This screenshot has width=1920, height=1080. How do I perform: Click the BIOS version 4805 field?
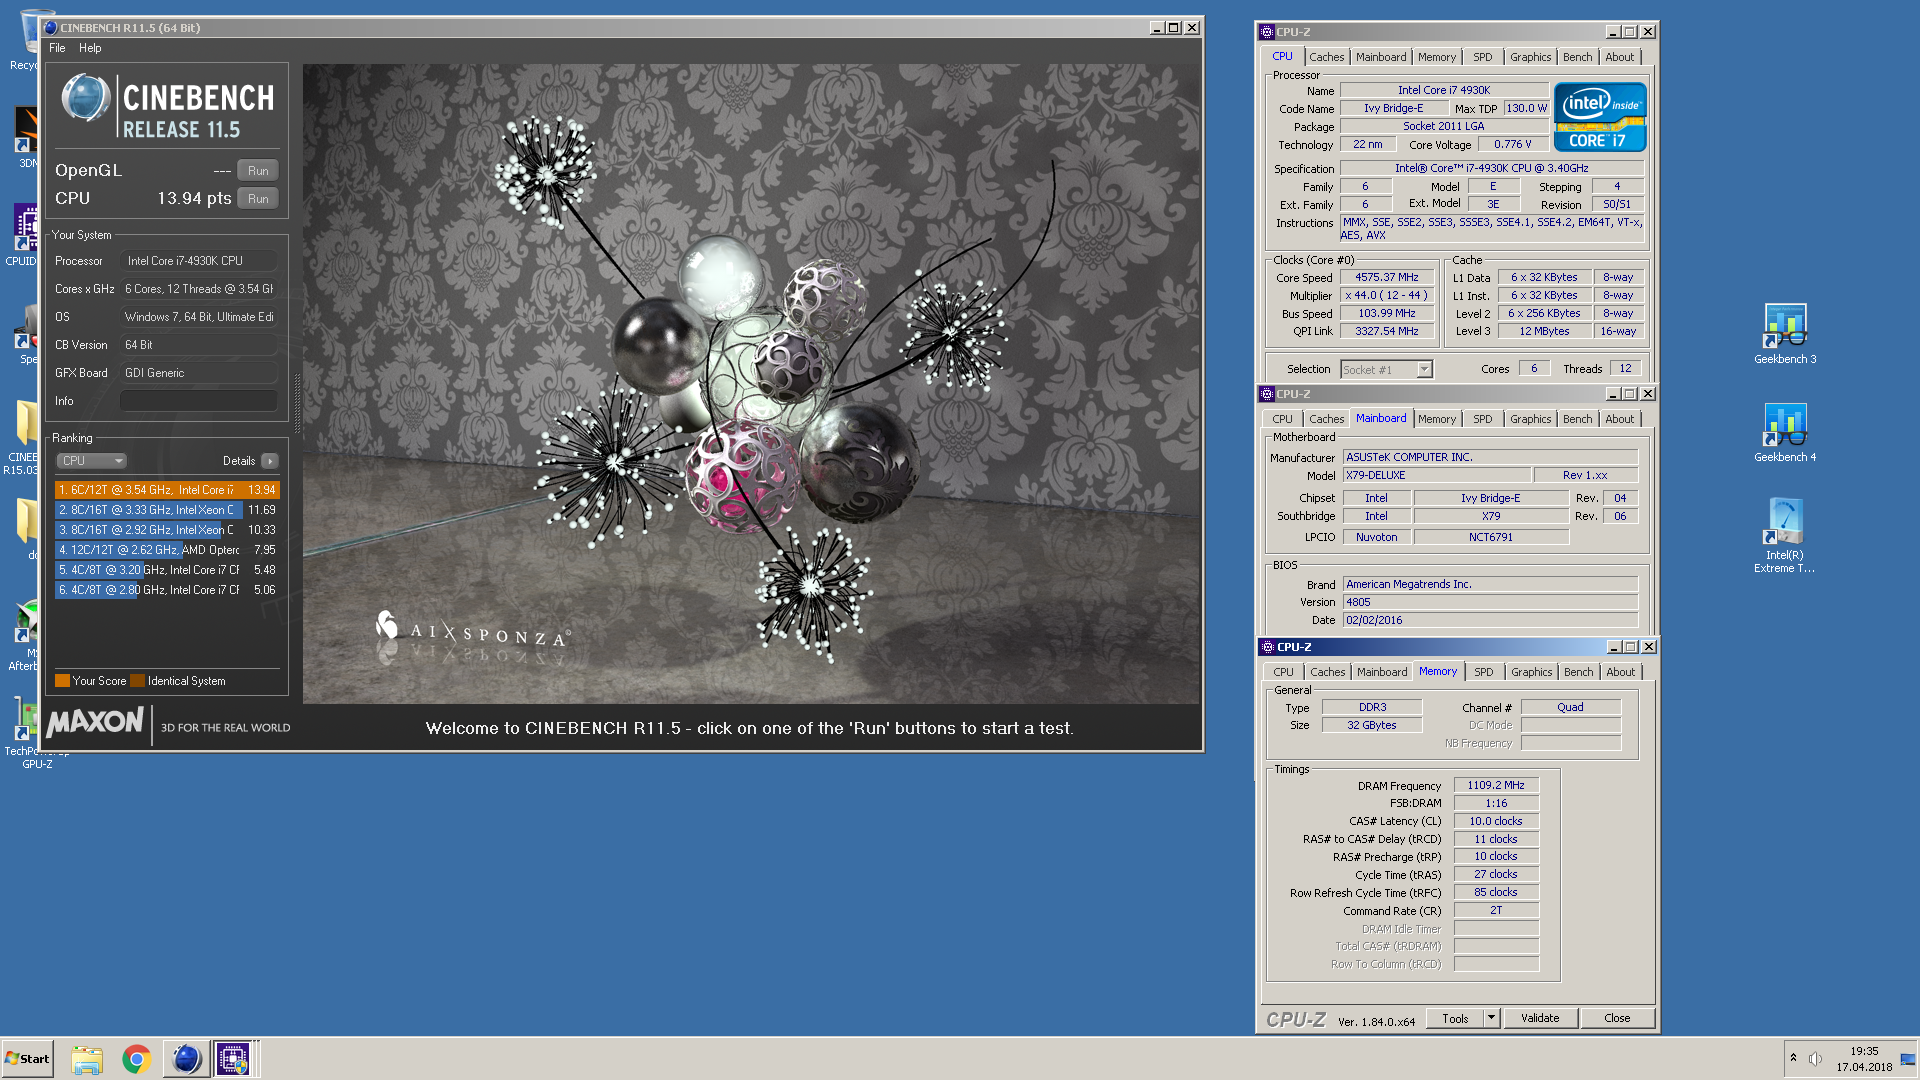(1490, 602)
